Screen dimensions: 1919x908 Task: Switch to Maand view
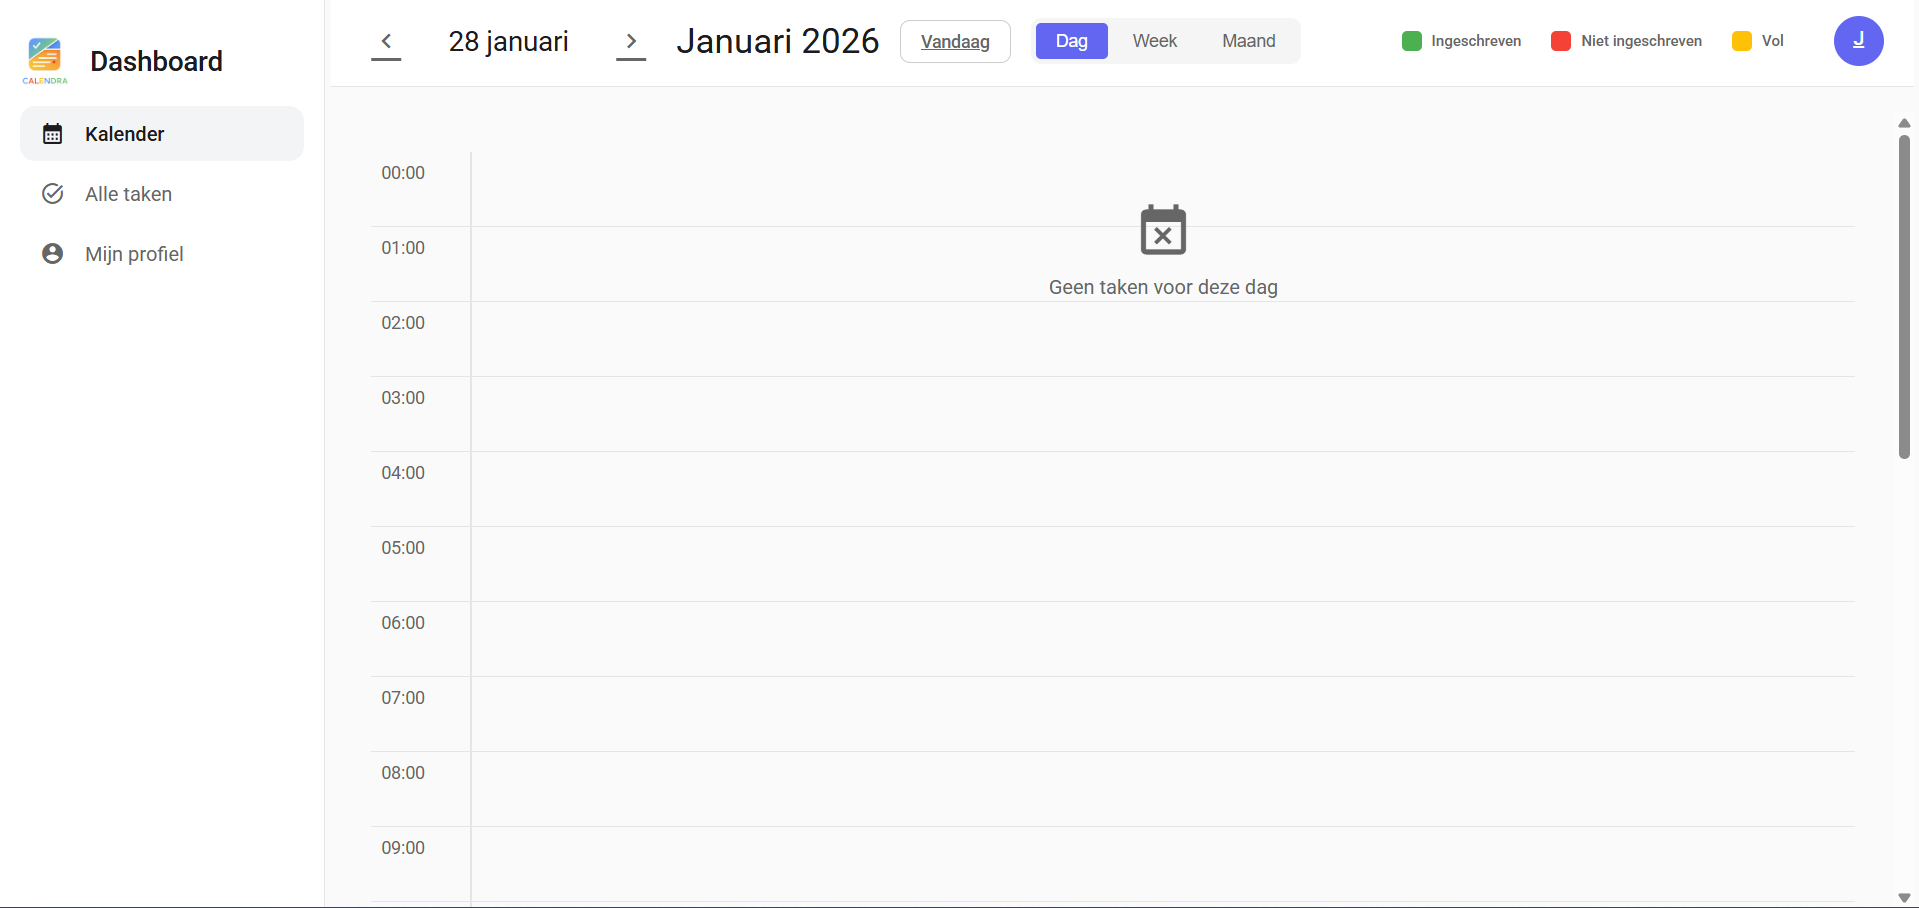[x=1248, y=41]
